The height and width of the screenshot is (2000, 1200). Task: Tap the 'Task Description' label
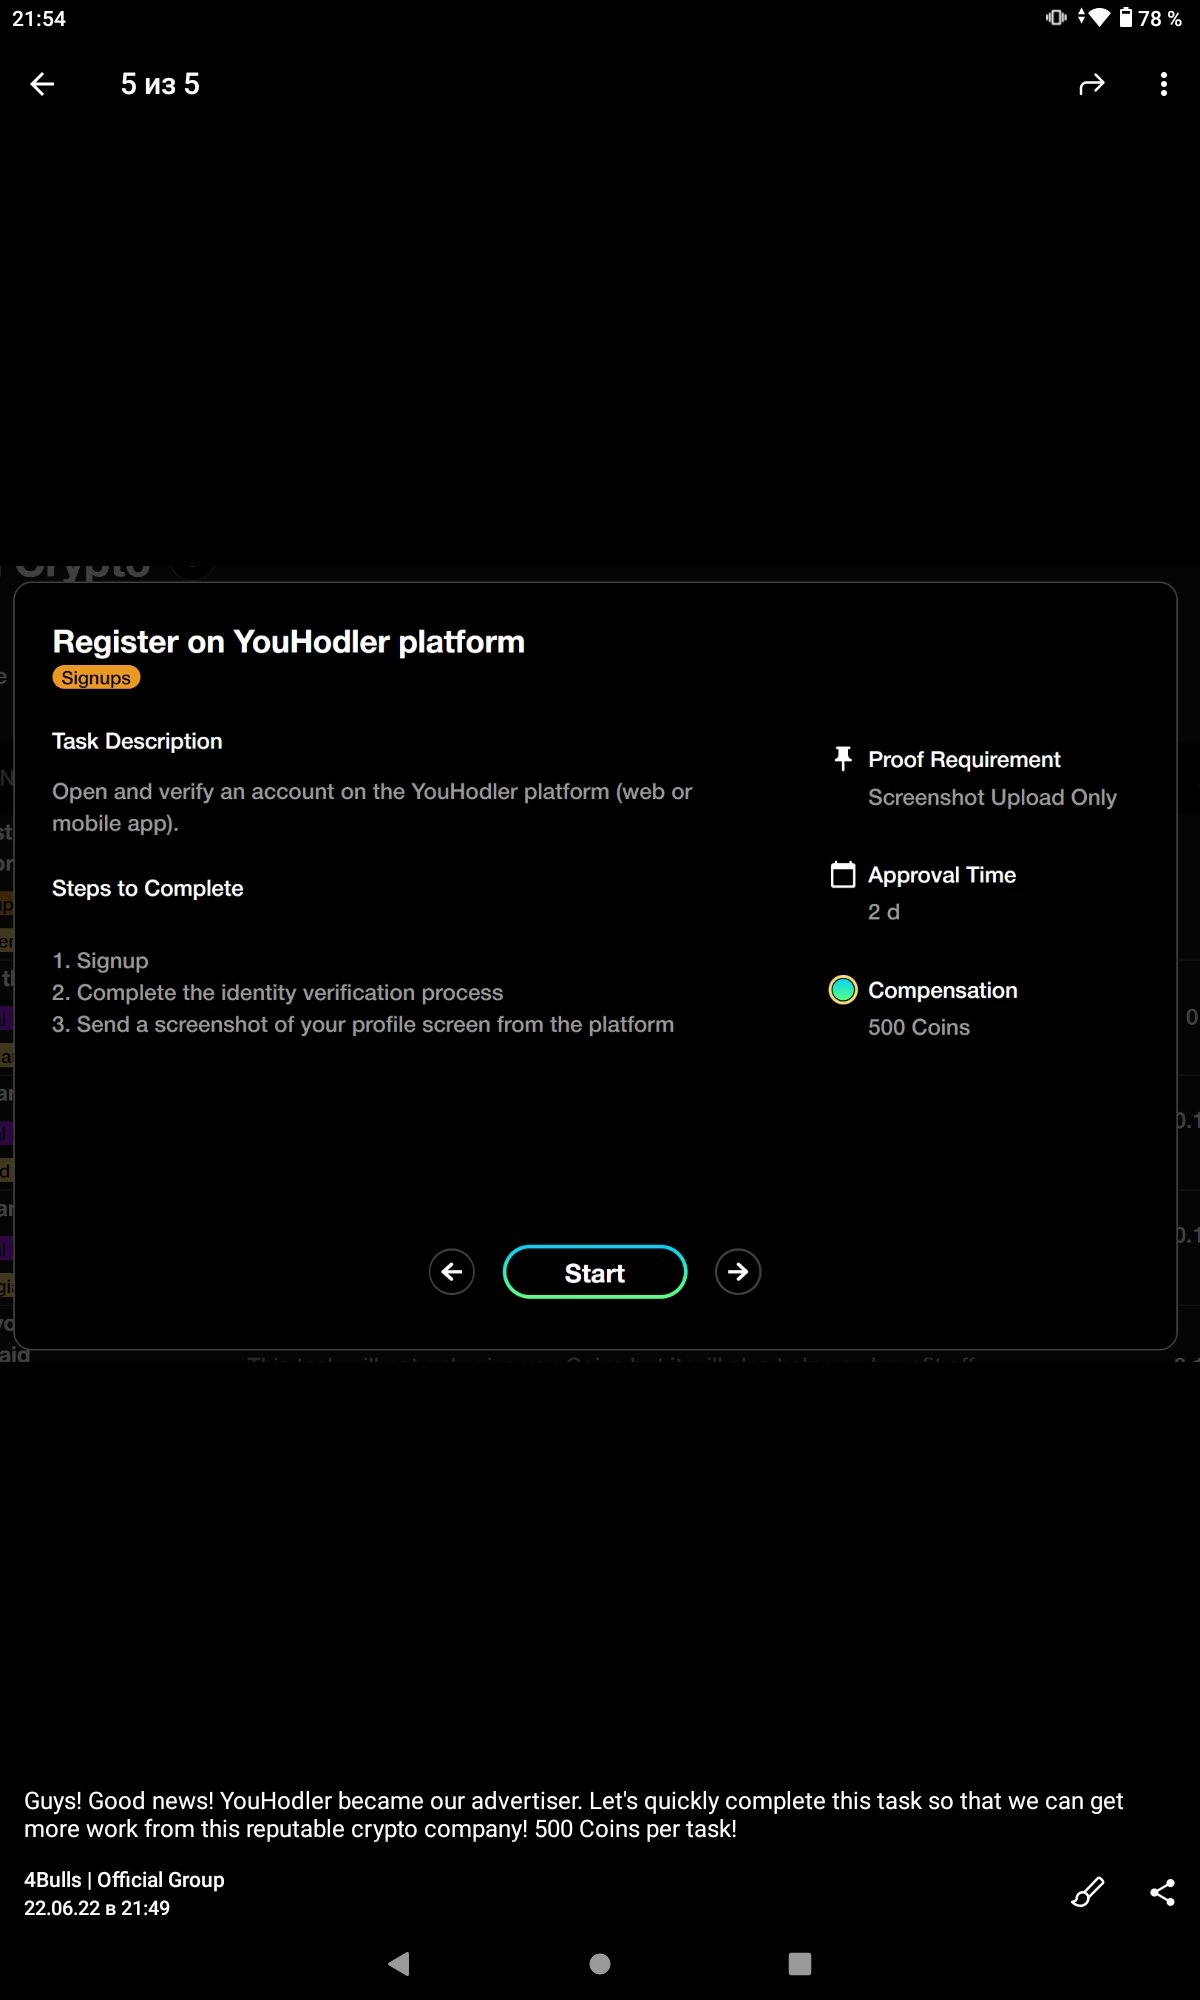coord(137,741)
